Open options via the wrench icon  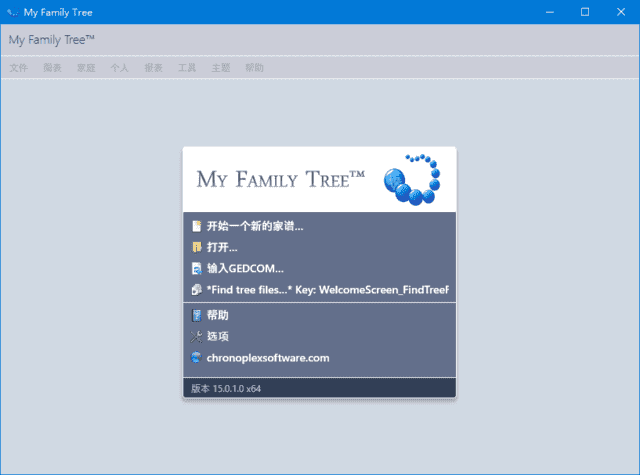pyautogui.click(x=197, y=336)
